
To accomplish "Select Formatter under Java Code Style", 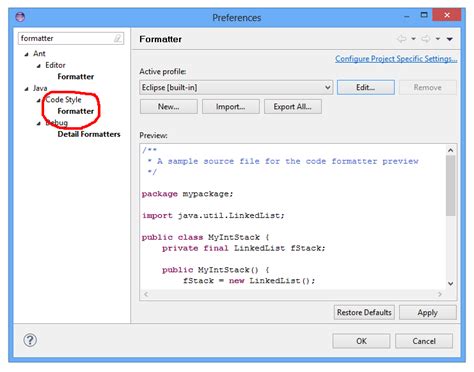I will (x=76, y=111).
